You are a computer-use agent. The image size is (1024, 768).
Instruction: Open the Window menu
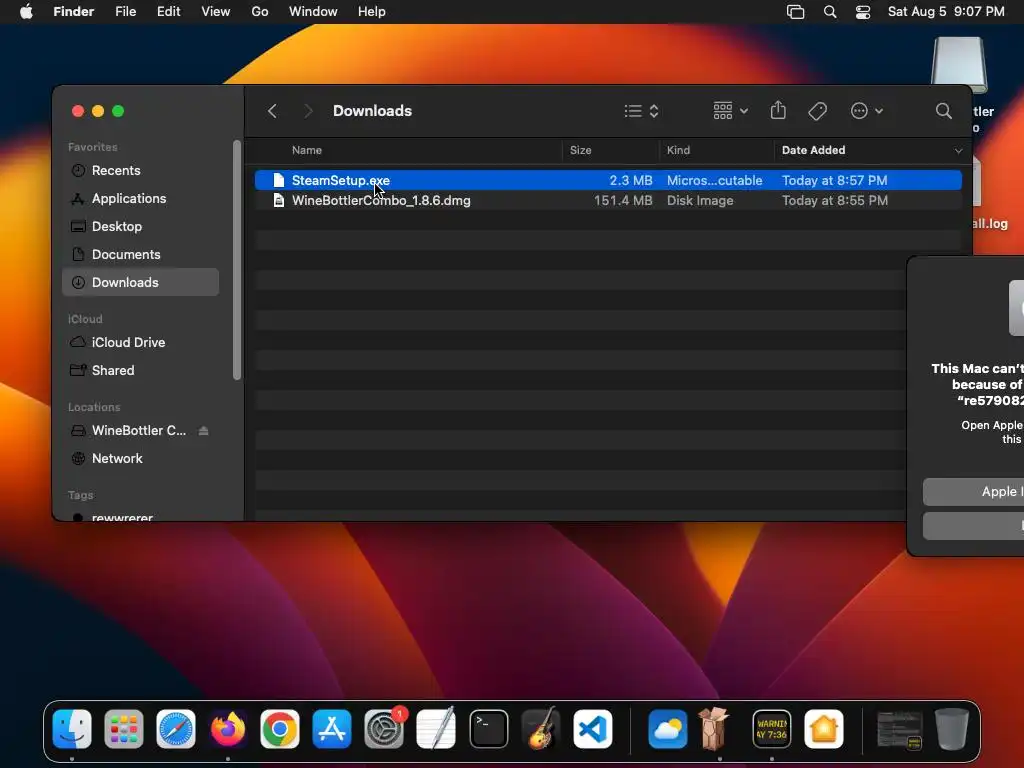tap(313, 12)
